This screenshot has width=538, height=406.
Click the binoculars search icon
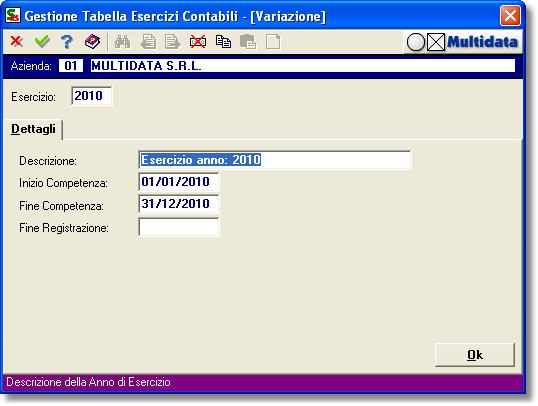pyautogui.click(x=122, y=42)
